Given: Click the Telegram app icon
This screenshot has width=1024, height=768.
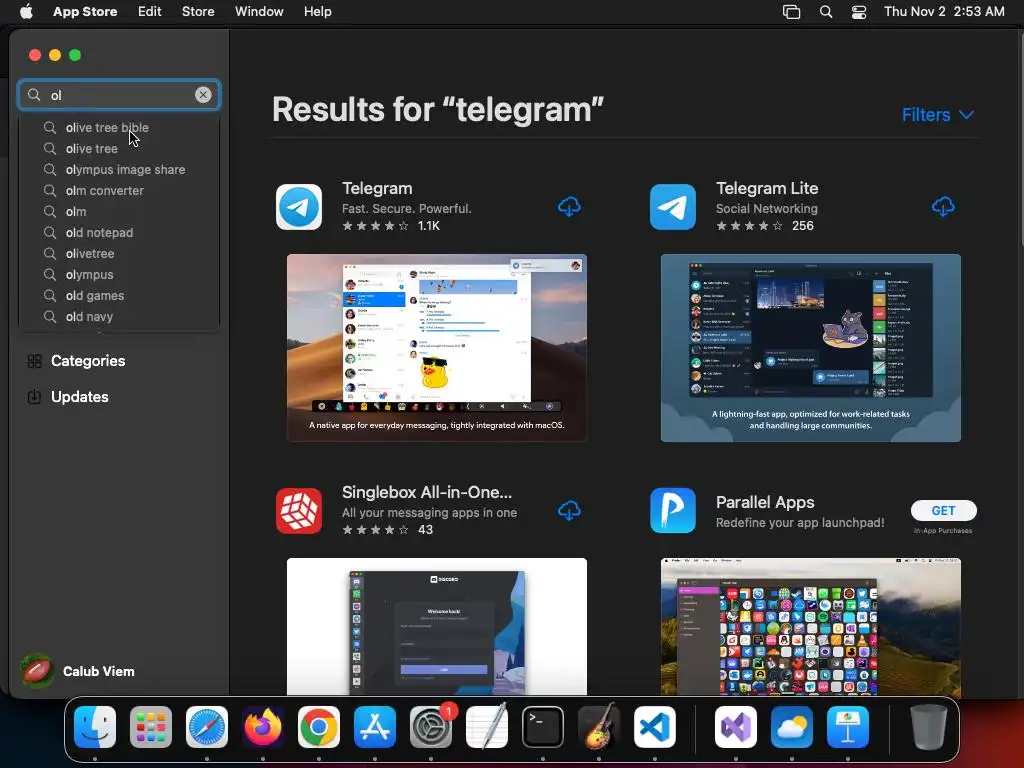Looking at the screenshot, I should pos(298,207).
